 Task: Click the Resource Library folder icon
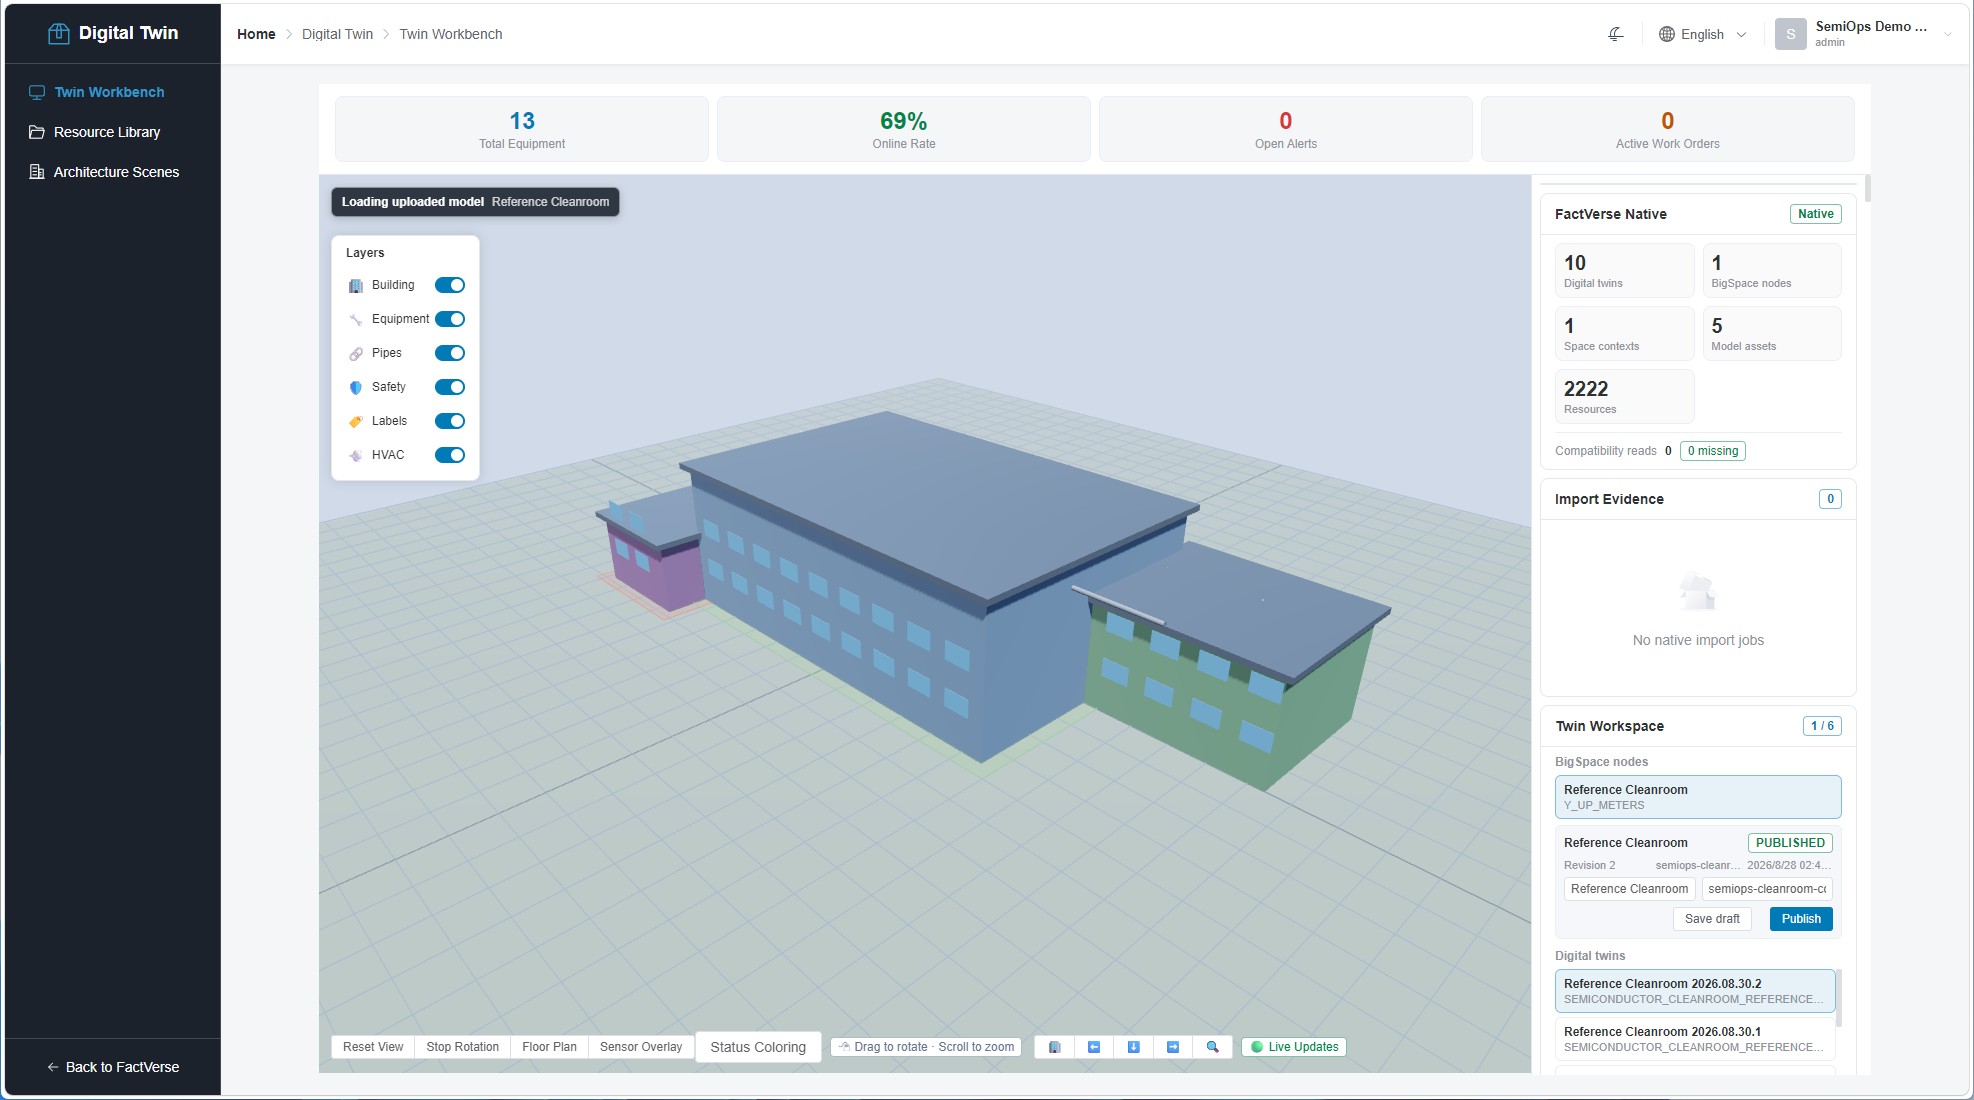click(x=37, y=132)
